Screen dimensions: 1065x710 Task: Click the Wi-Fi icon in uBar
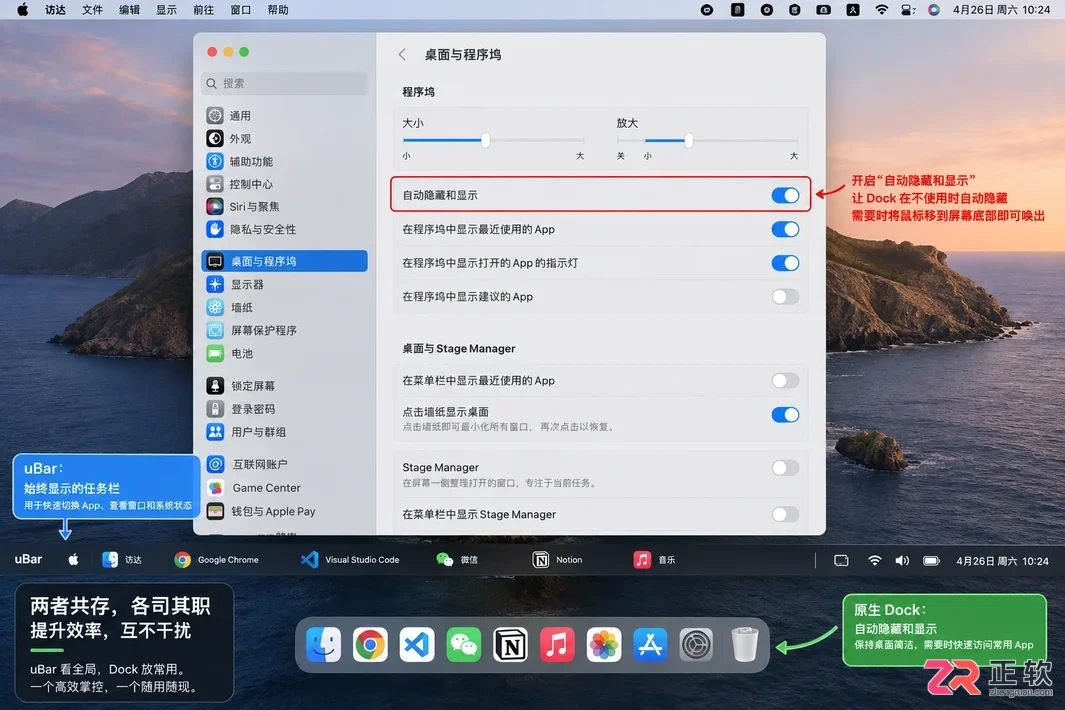click(x=875, y=561)
